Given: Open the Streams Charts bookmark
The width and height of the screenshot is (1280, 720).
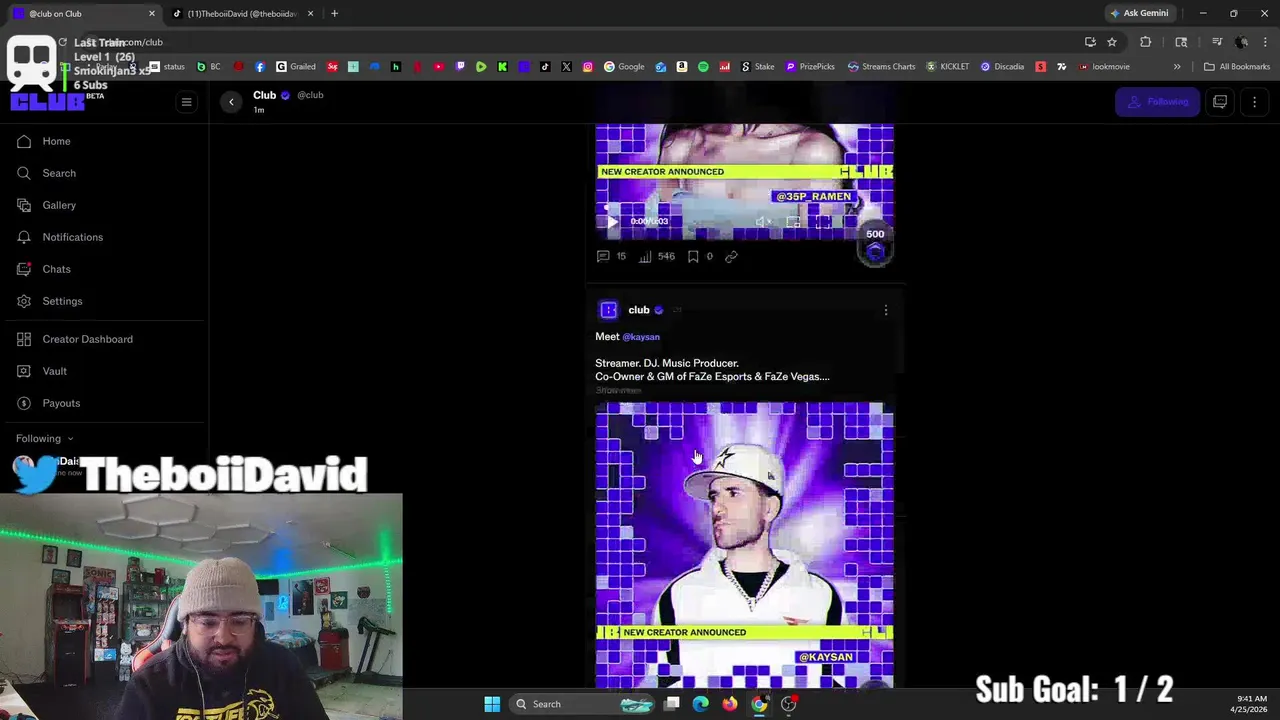Looking at the screenshot, I should 881,67.
